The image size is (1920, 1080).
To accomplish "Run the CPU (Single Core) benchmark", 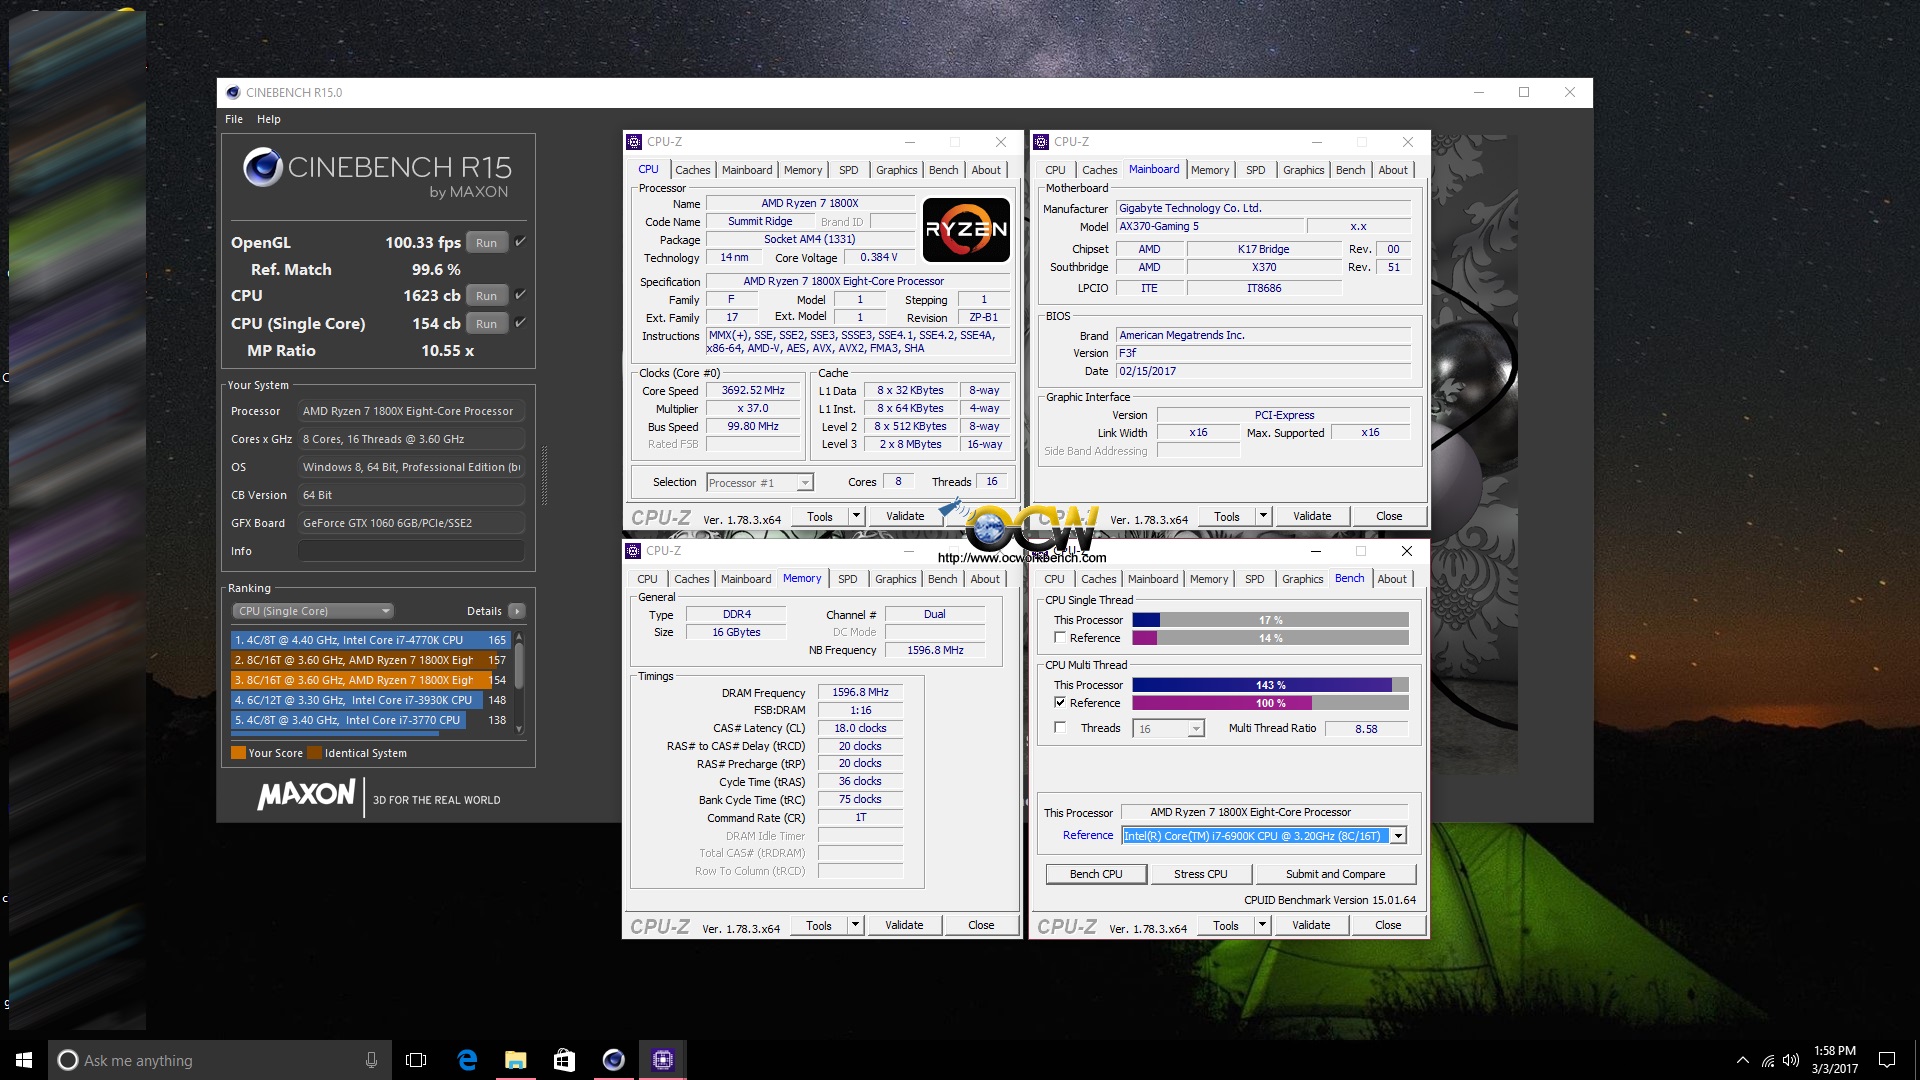I will coord(487,323).
